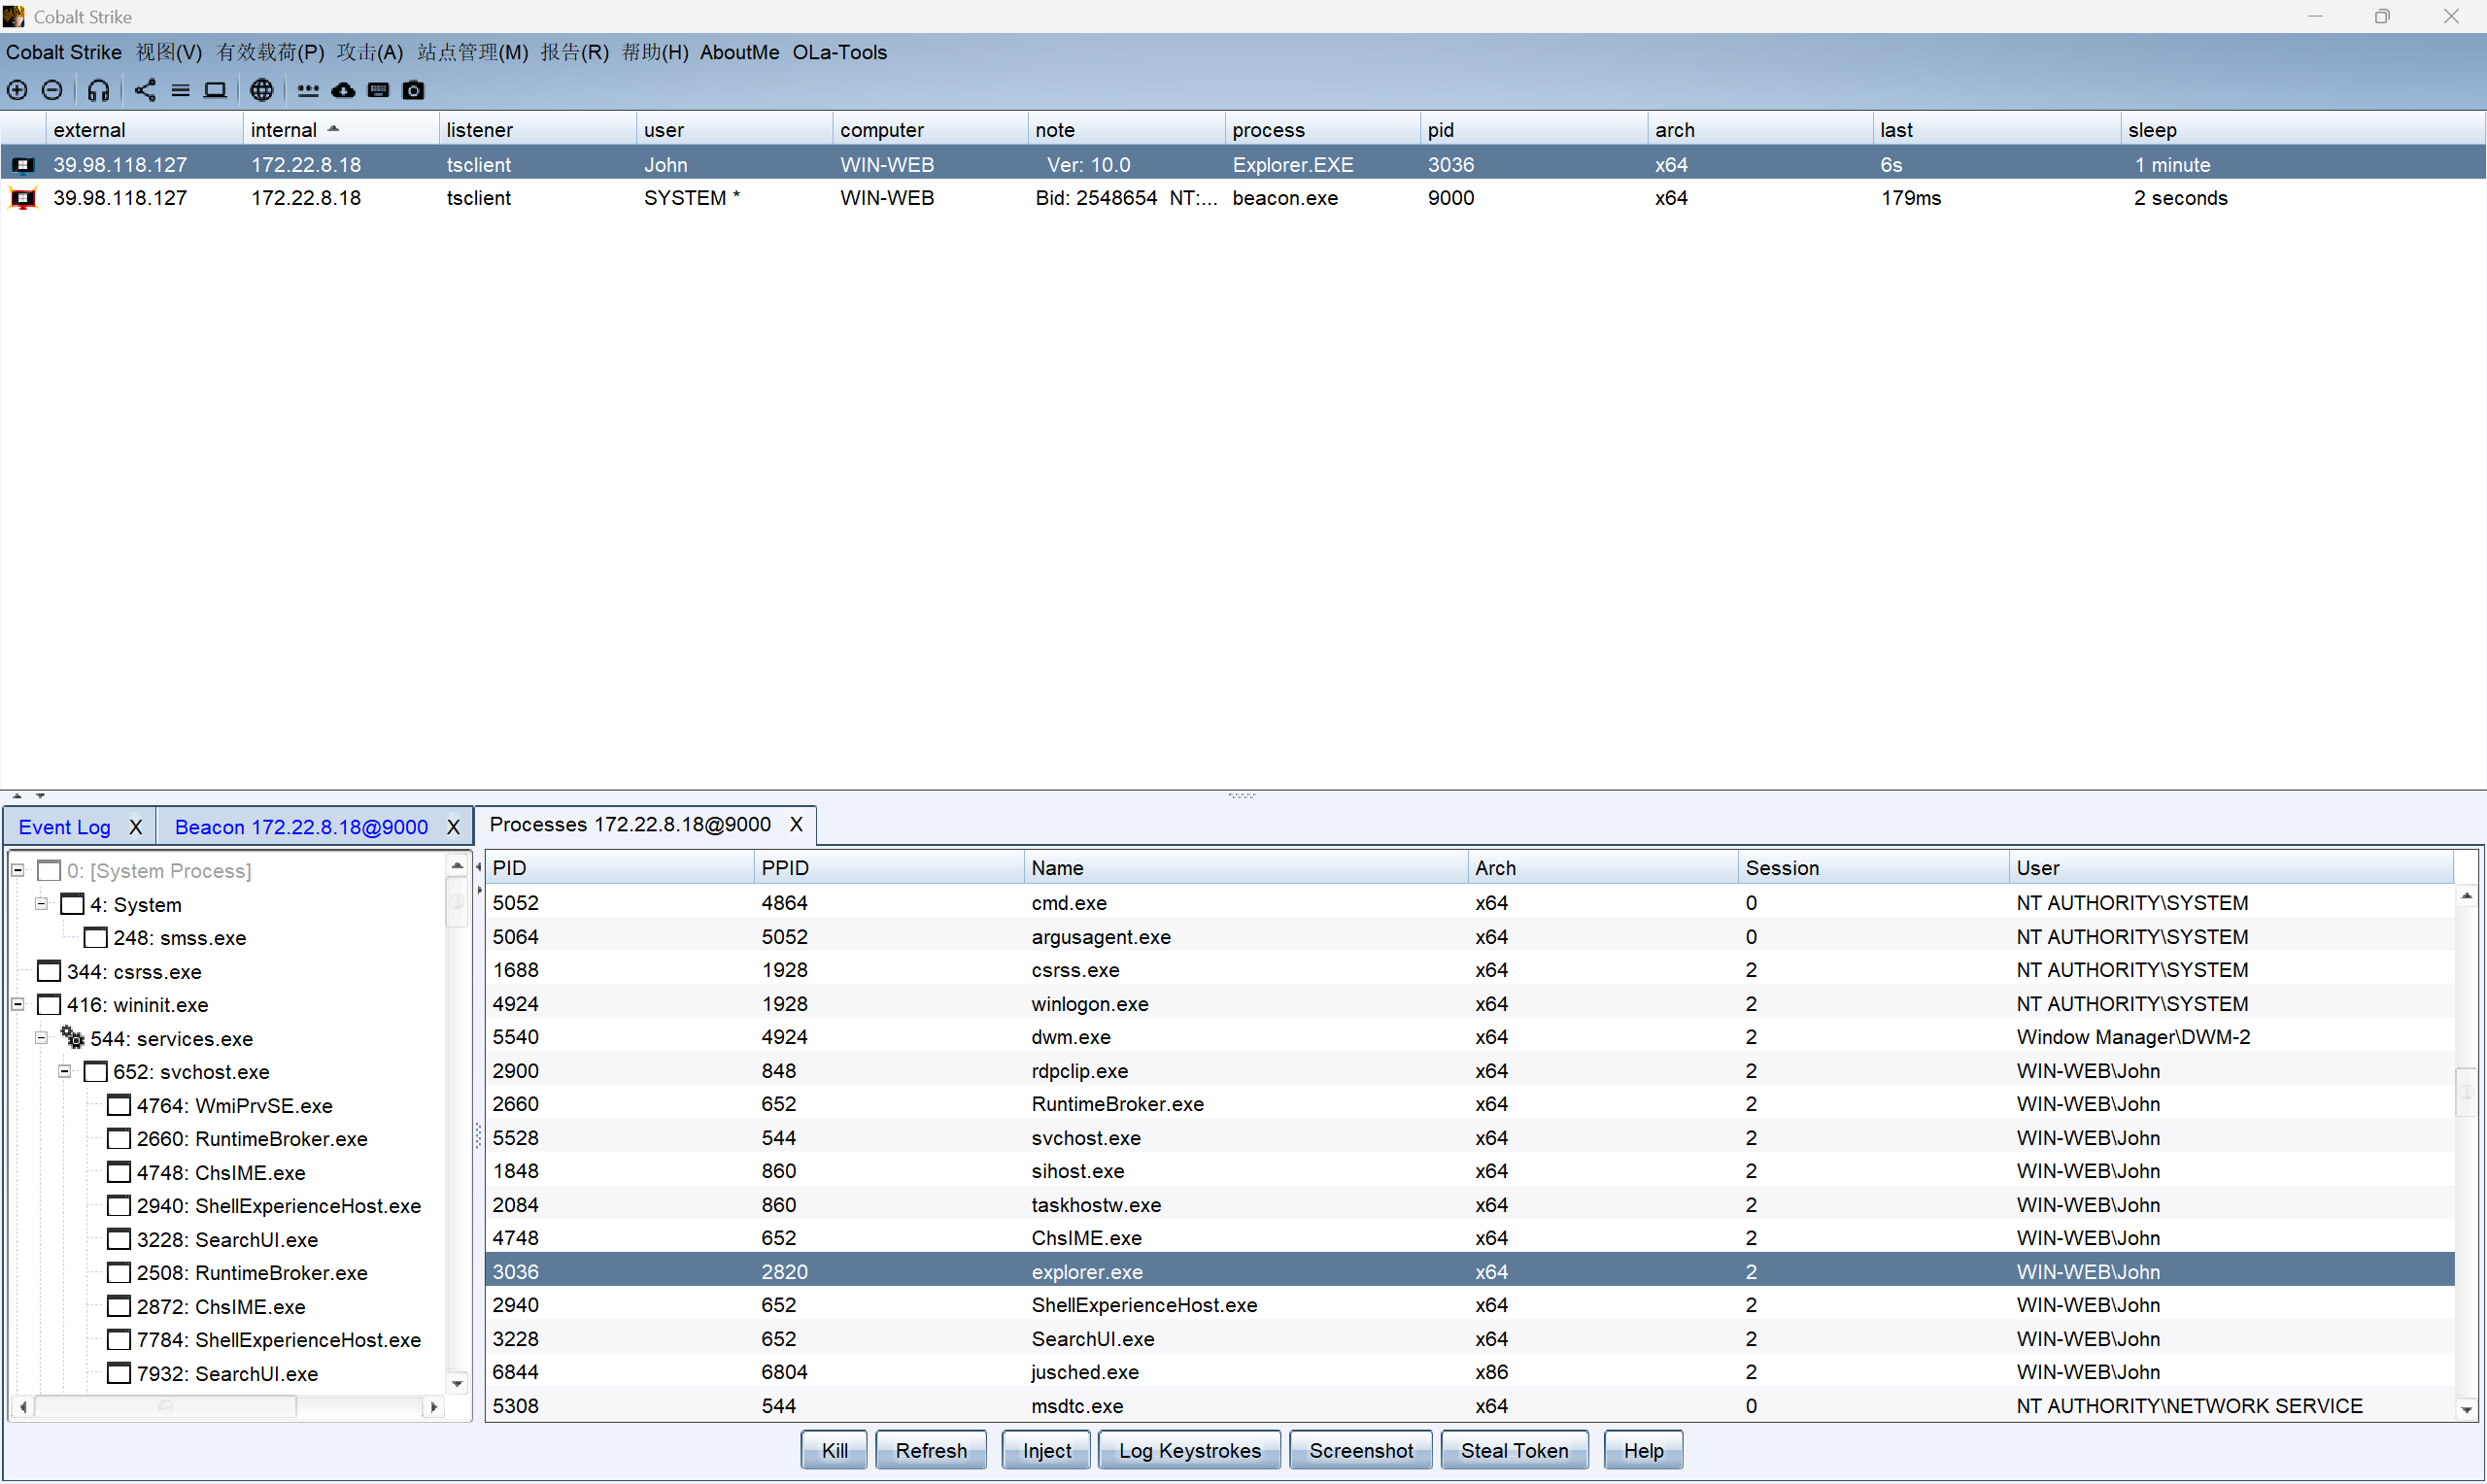The height and width of the screenshot is (1484, 2487).
Task: Click the Inject button
Action: (x=1046, y=1450)
